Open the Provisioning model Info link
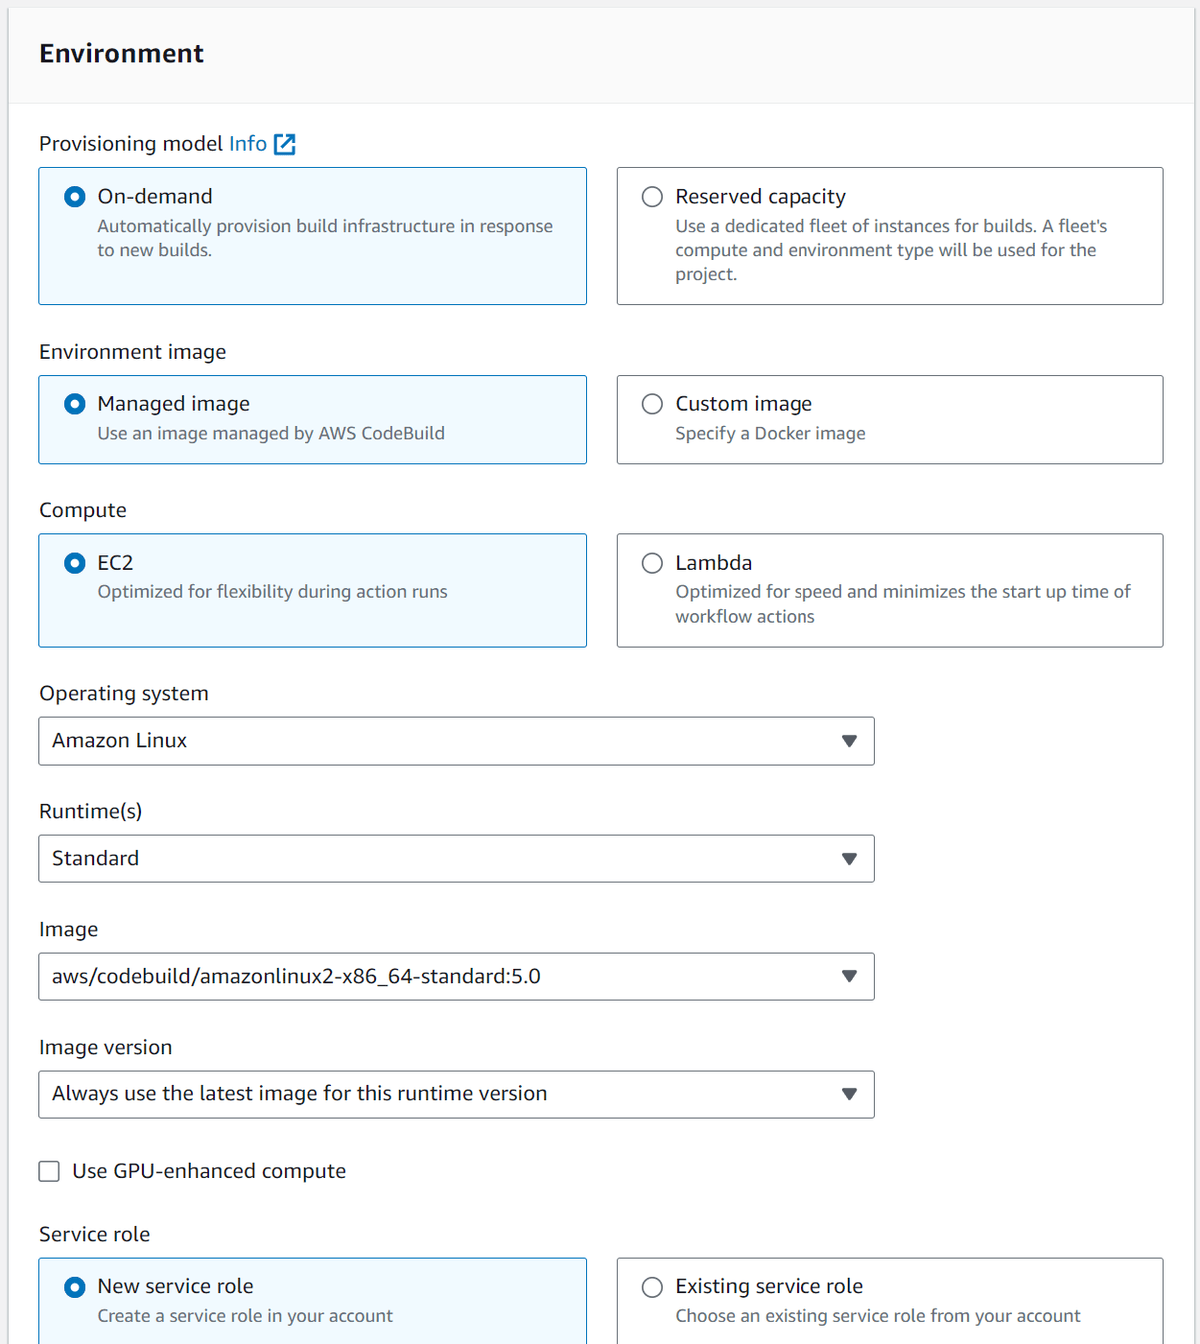 tap(246, 144)
